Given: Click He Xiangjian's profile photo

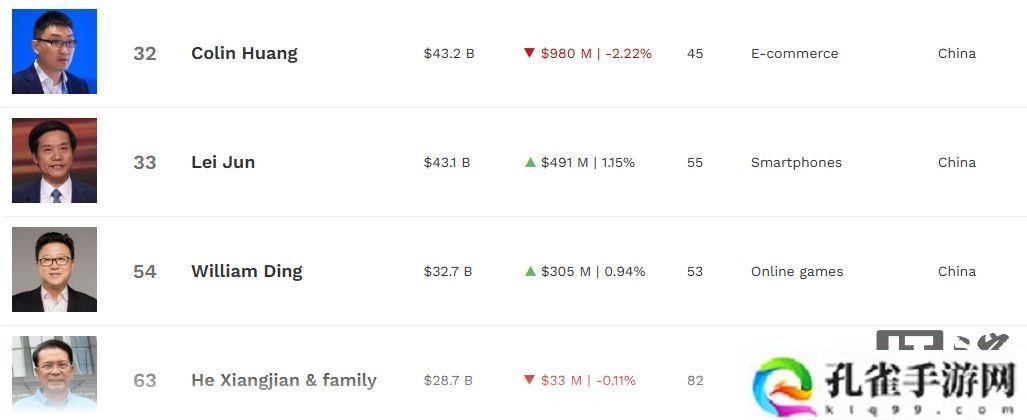Looking at the screenshot, I should pos(54,374).
